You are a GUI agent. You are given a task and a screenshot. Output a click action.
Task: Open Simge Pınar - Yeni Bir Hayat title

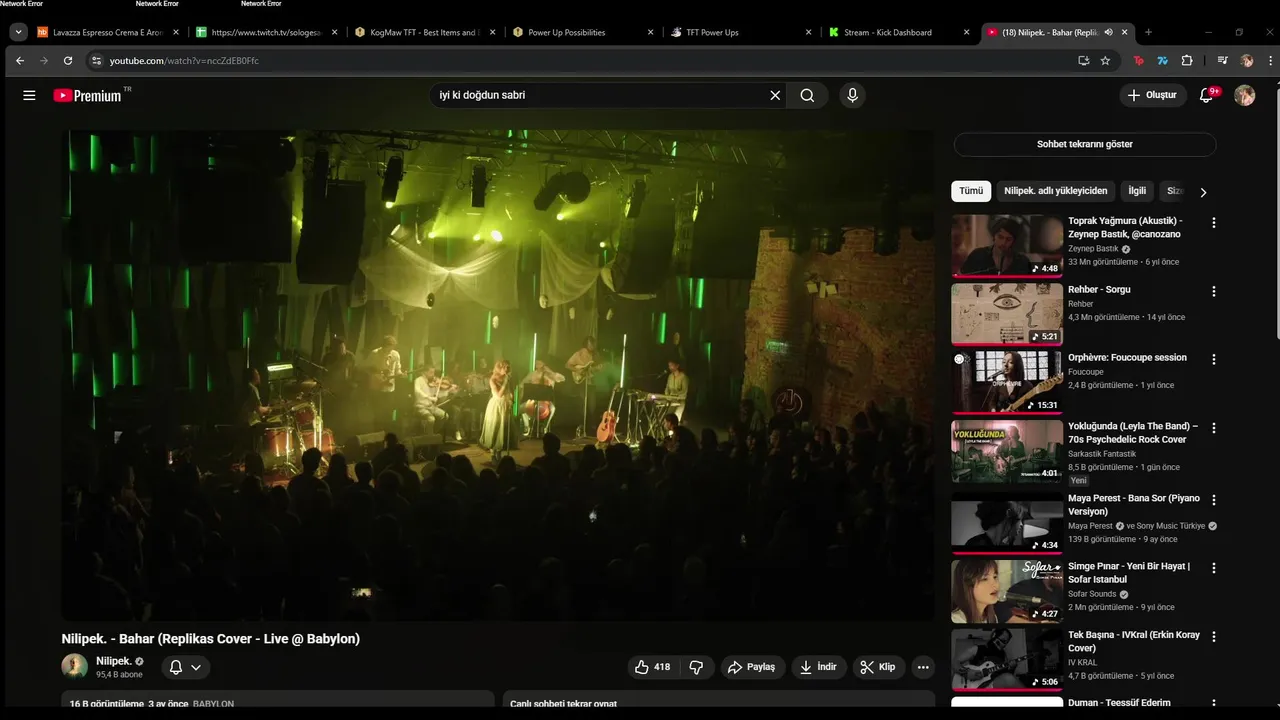coord(1129,573)
